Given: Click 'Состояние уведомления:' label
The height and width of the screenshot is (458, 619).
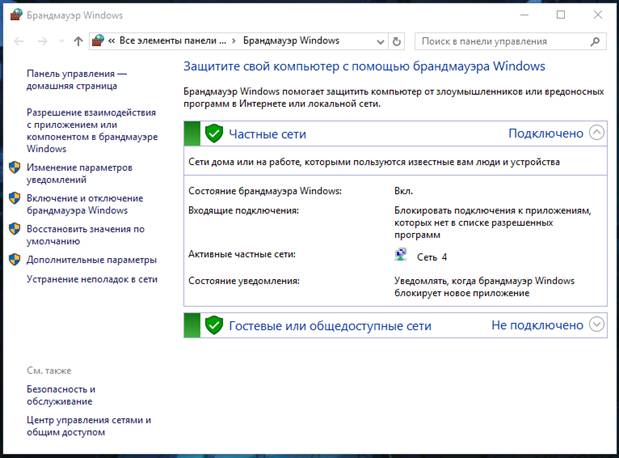Looking at the screenshot, I should pyautogui.click(x=244, y=281).
